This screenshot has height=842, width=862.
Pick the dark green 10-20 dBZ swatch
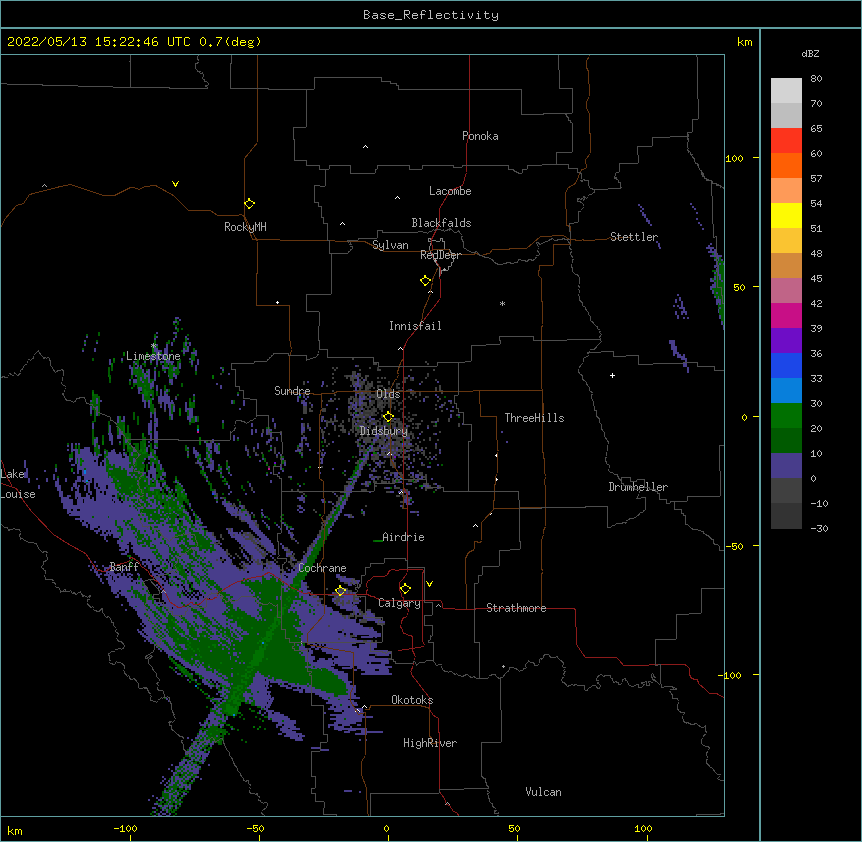(x=786, y=441)
